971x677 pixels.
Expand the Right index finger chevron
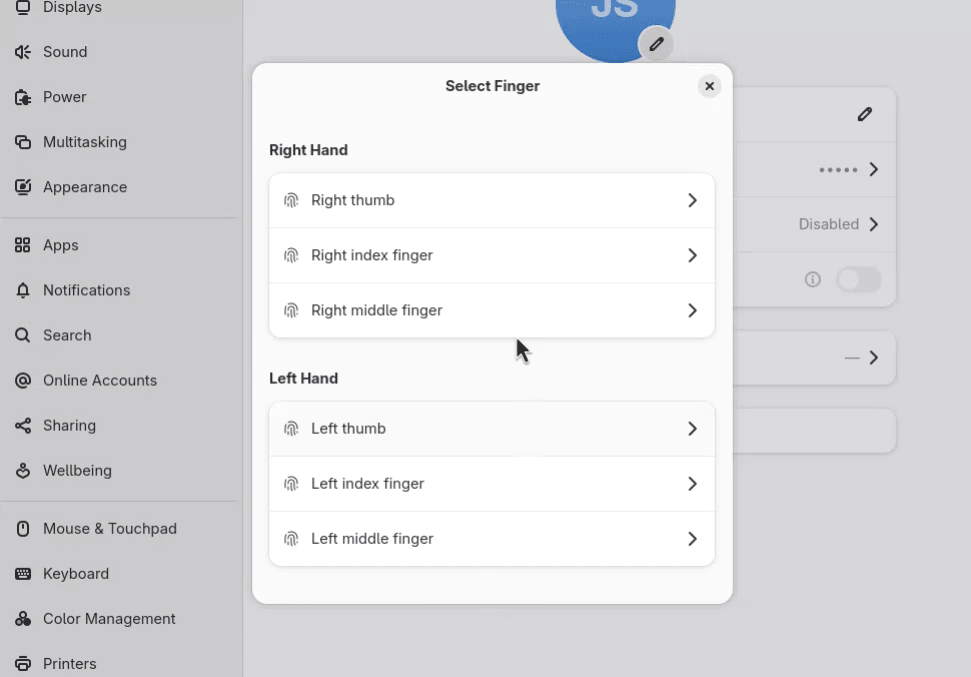pyautogui.click(x=692, y=255)
